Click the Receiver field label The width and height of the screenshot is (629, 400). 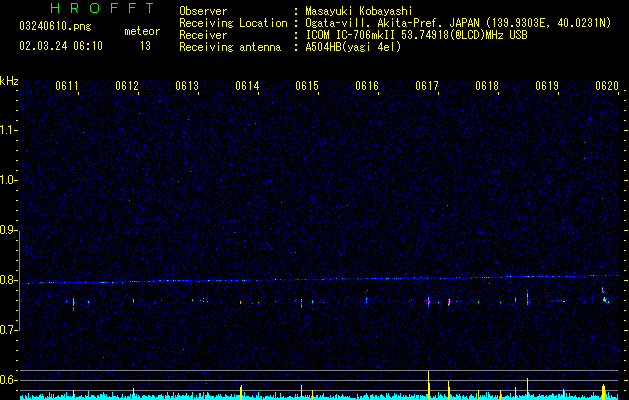tap(203, 35)
